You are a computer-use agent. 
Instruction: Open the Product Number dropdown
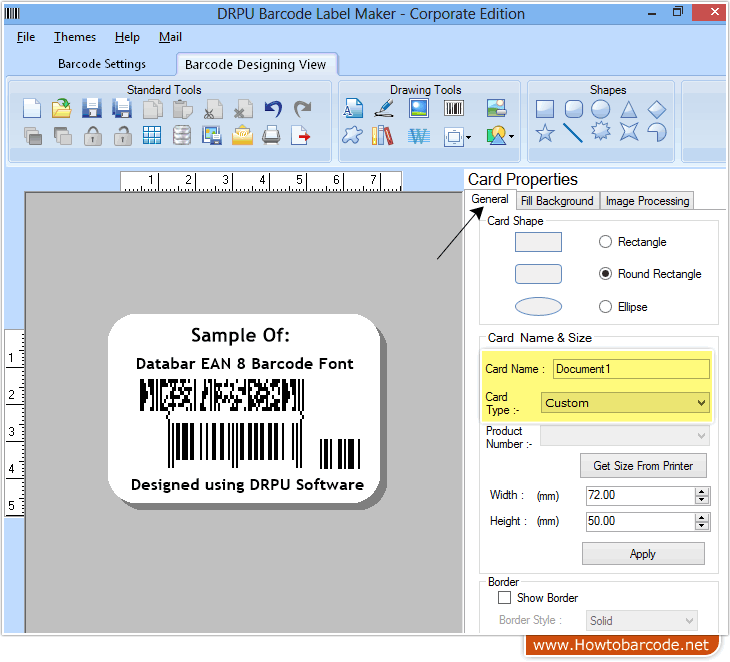625,436
